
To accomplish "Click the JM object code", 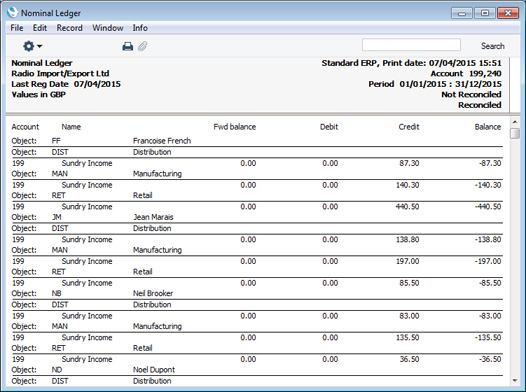I will pos(56,217).
